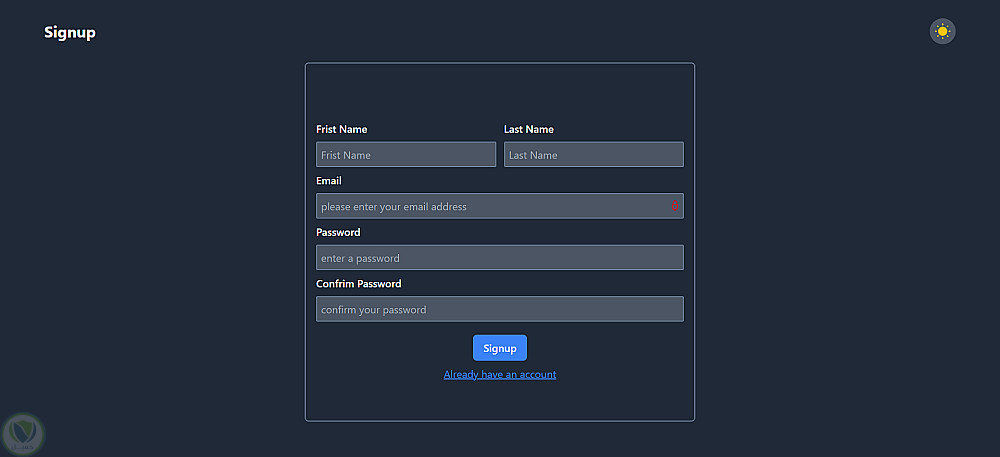Click the "Confrim Password" field label

(x=358, y=284)
